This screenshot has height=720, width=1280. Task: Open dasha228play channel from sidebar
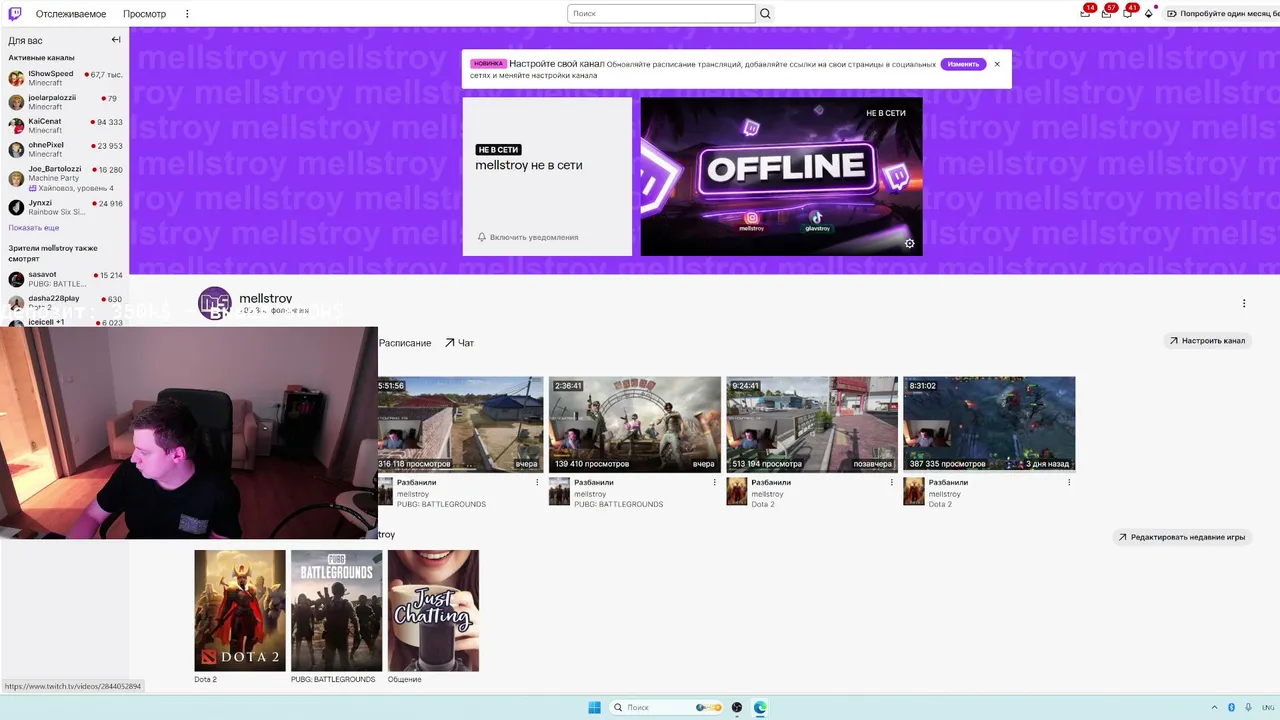[64, 302]
